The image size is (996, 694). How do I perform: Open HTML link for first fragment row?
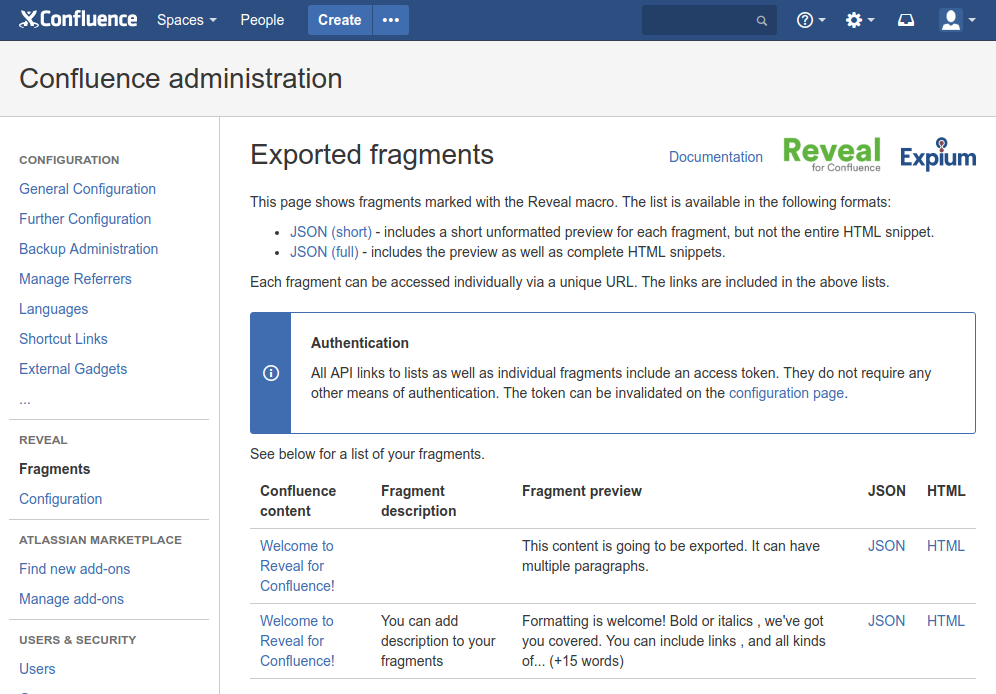point(945,546)
